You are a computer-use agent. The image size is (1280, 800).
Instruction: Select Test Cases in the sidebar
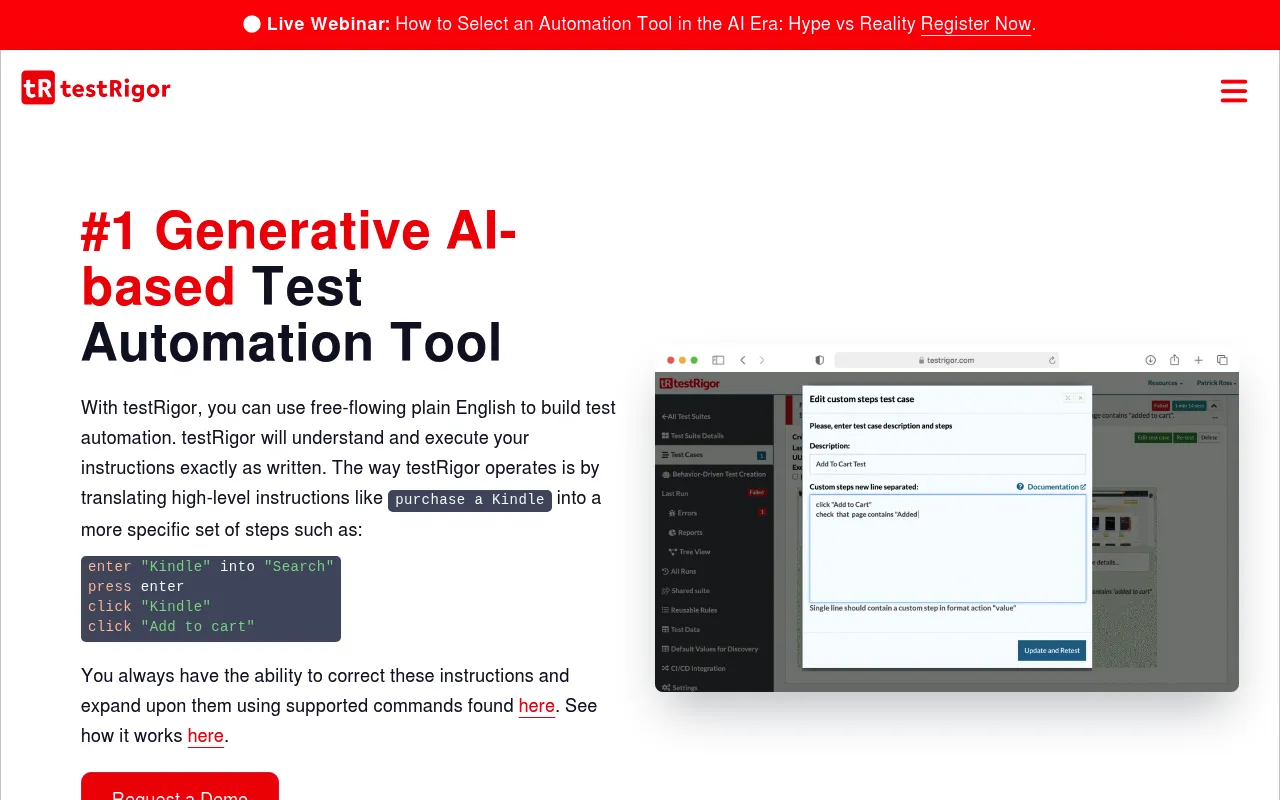tap(714, 455)
